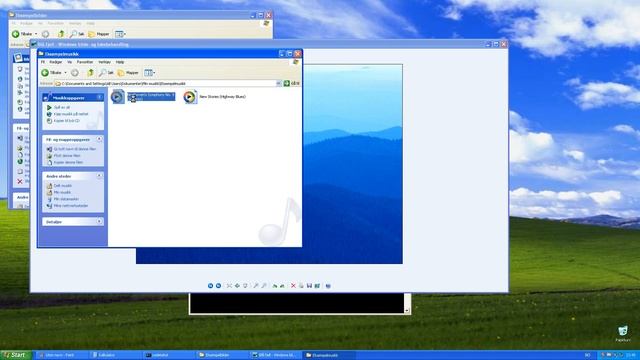640x360 pixels.
Task: Click the Forward arrow in Eksempelmusikk toolbar
Action: (75, 73)
